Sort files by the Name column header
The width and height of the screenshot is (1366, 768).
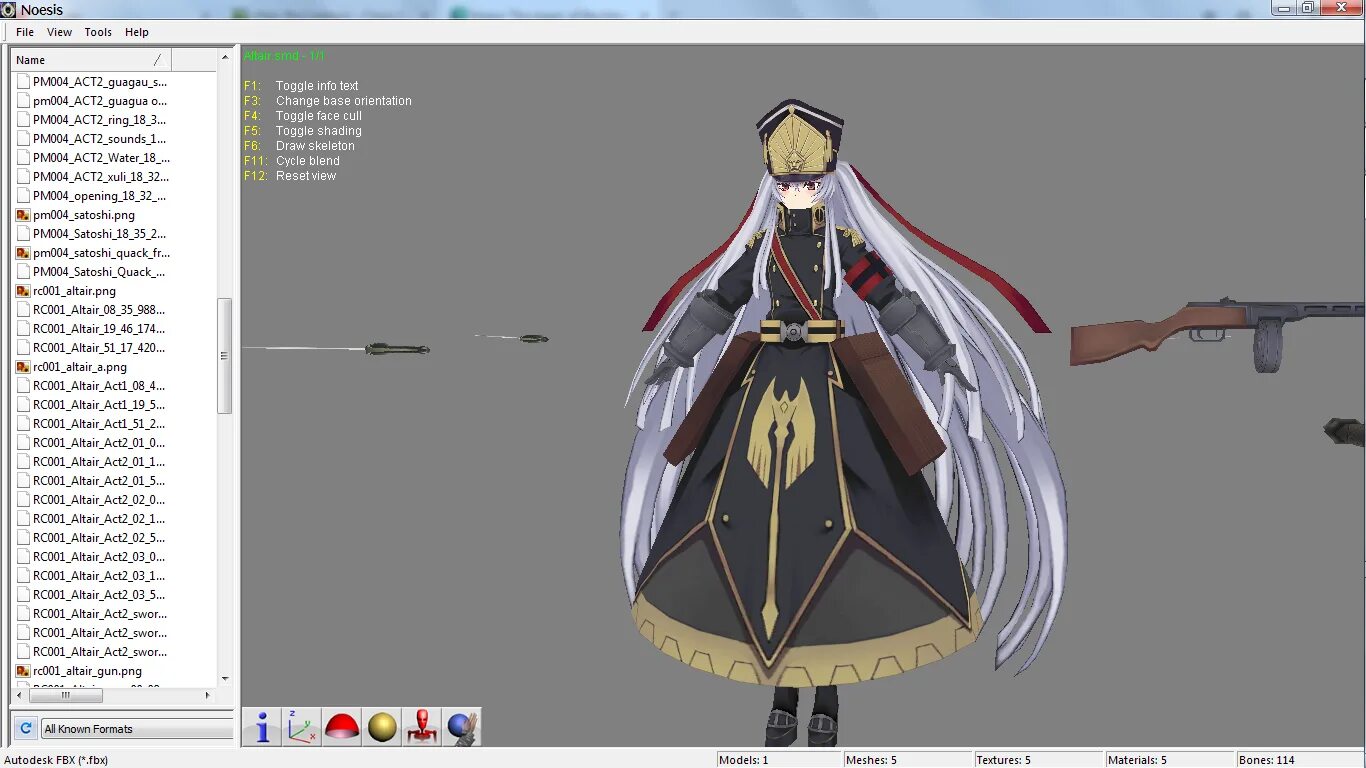(91, 60)
